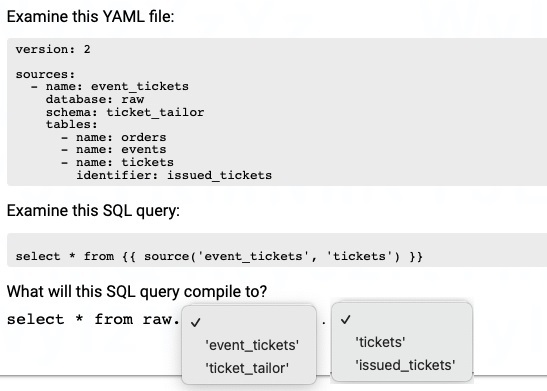Click the 'identifier: issued_tickets' line
The width and height of the screenshot is (547, 391).
coord(174,175)
